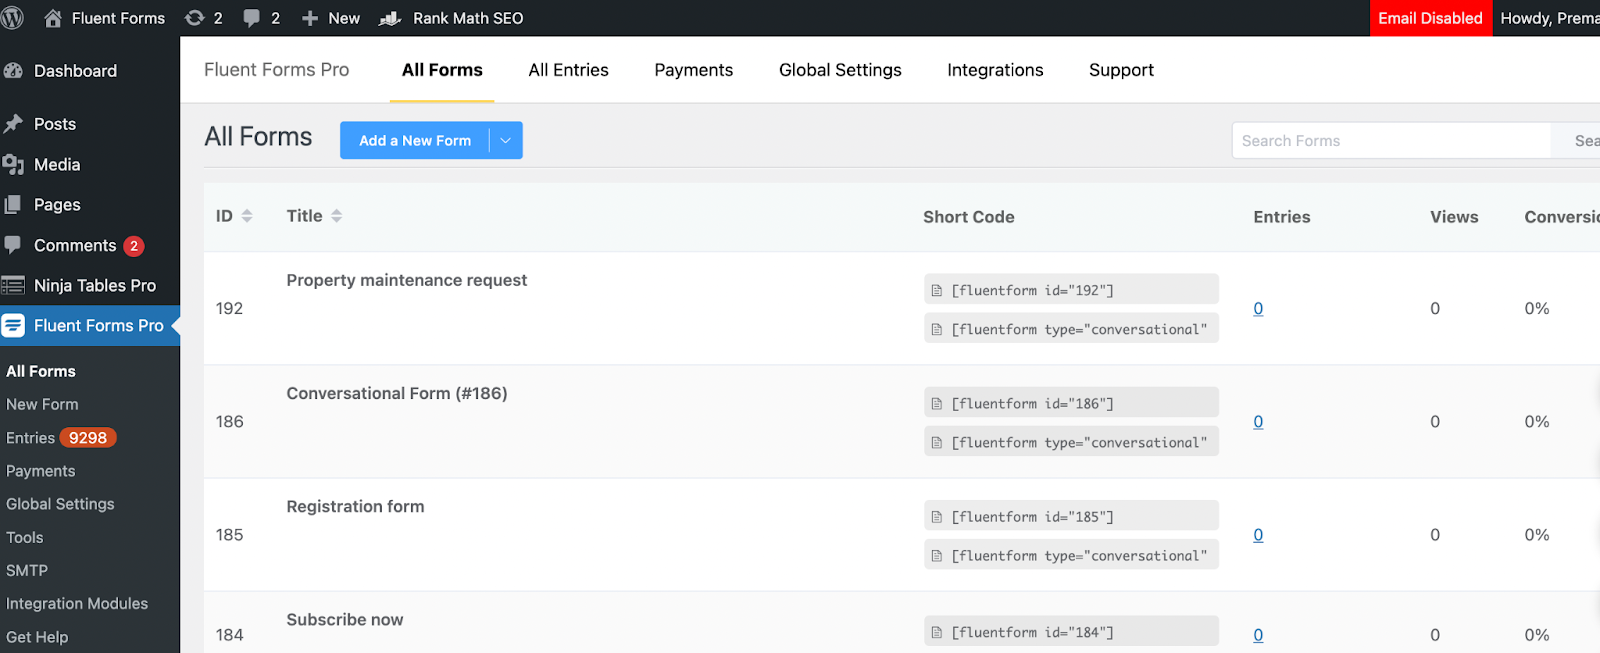The width and height of the screenshot is (1600, 653).
Task: Click the Posts pushpin icon
Action: point(13,124)
